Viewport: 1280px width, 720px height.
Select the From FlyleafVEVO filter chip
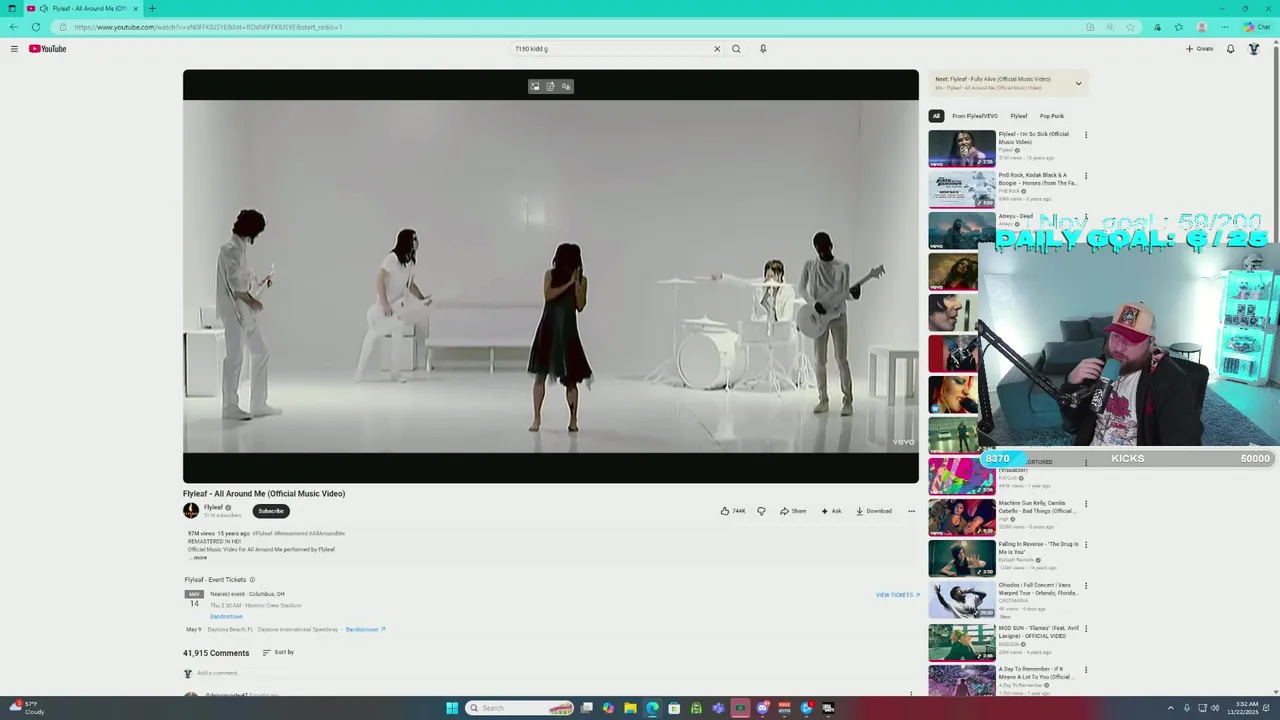tap(975, 116)
